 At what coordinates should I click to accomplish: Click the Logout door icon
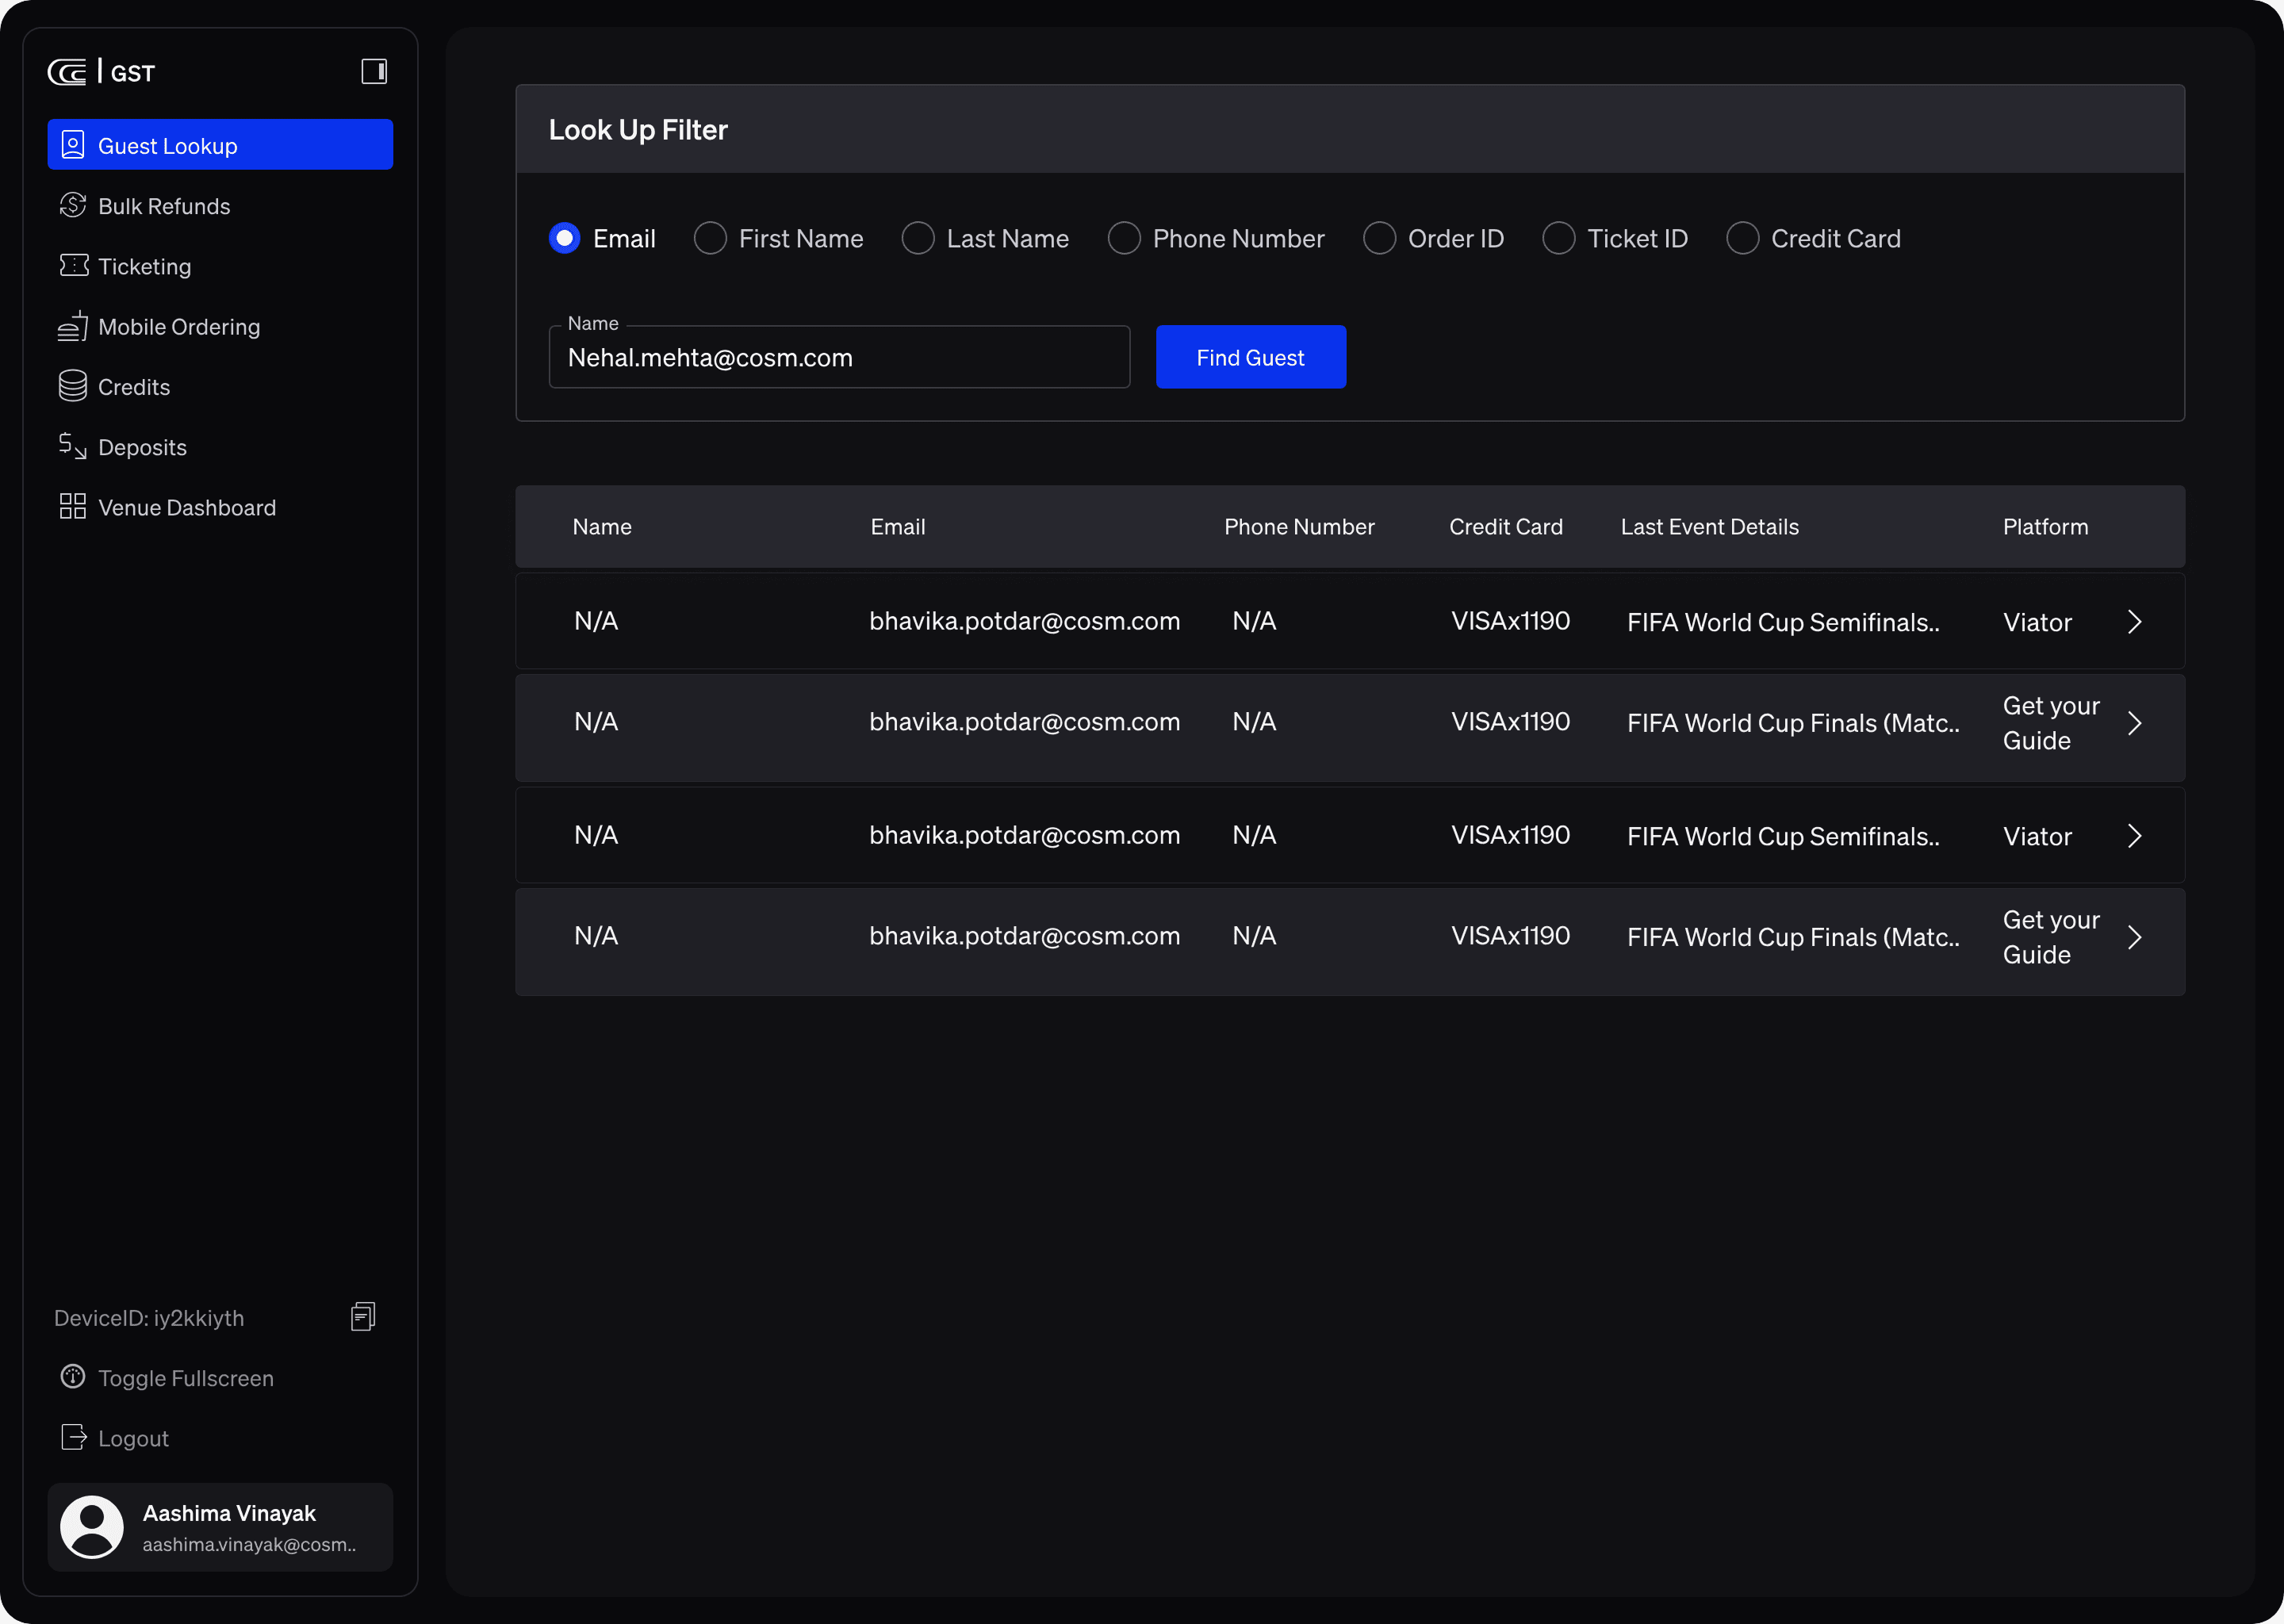[x=73, y=1437]
